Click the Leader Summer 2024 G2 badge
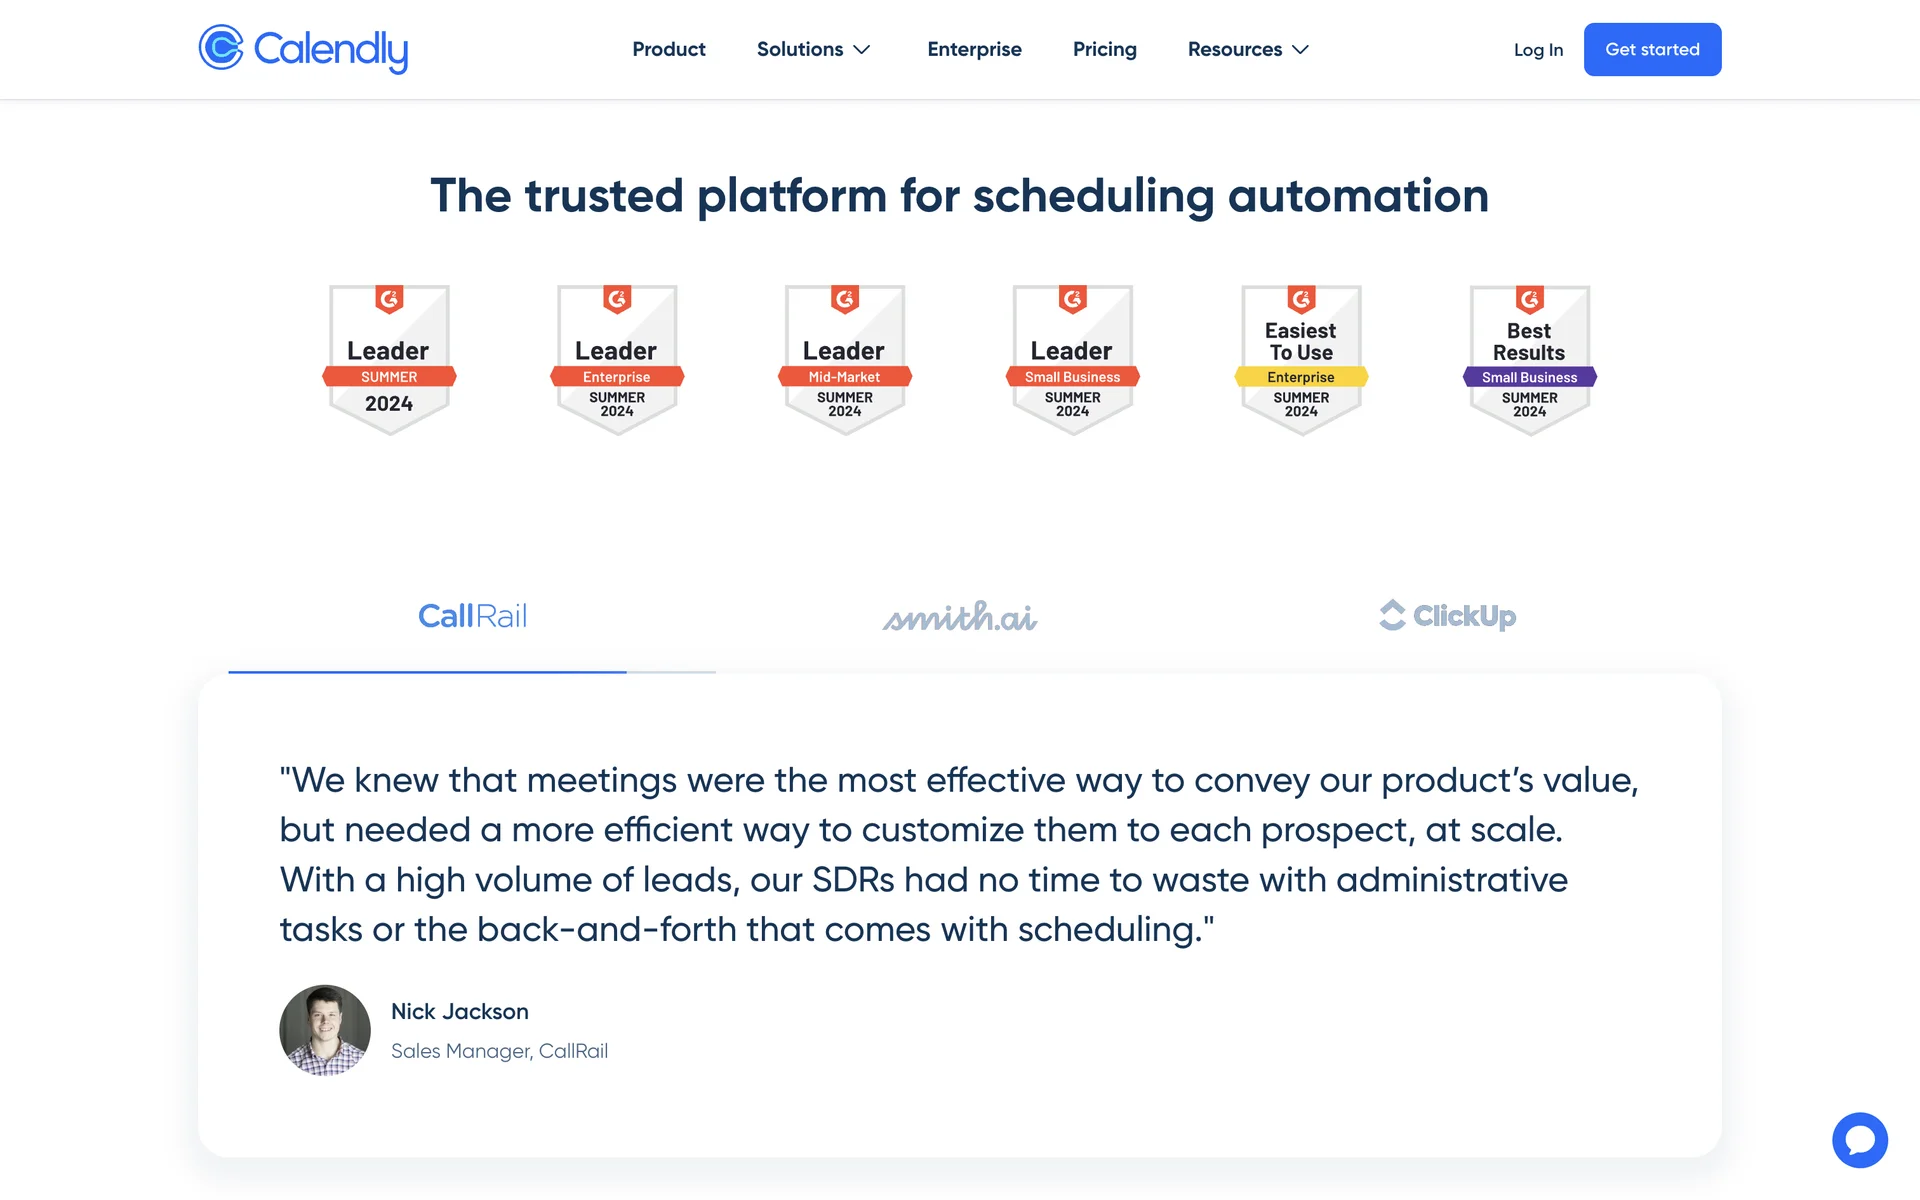This screenshot has height=1200, width=1920. click(389, 360)
